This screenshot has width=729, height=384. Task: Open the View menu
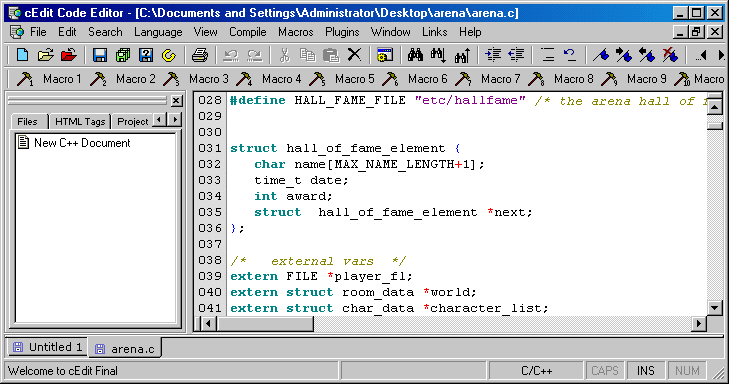pyautogui.click(x=205, y=32)
